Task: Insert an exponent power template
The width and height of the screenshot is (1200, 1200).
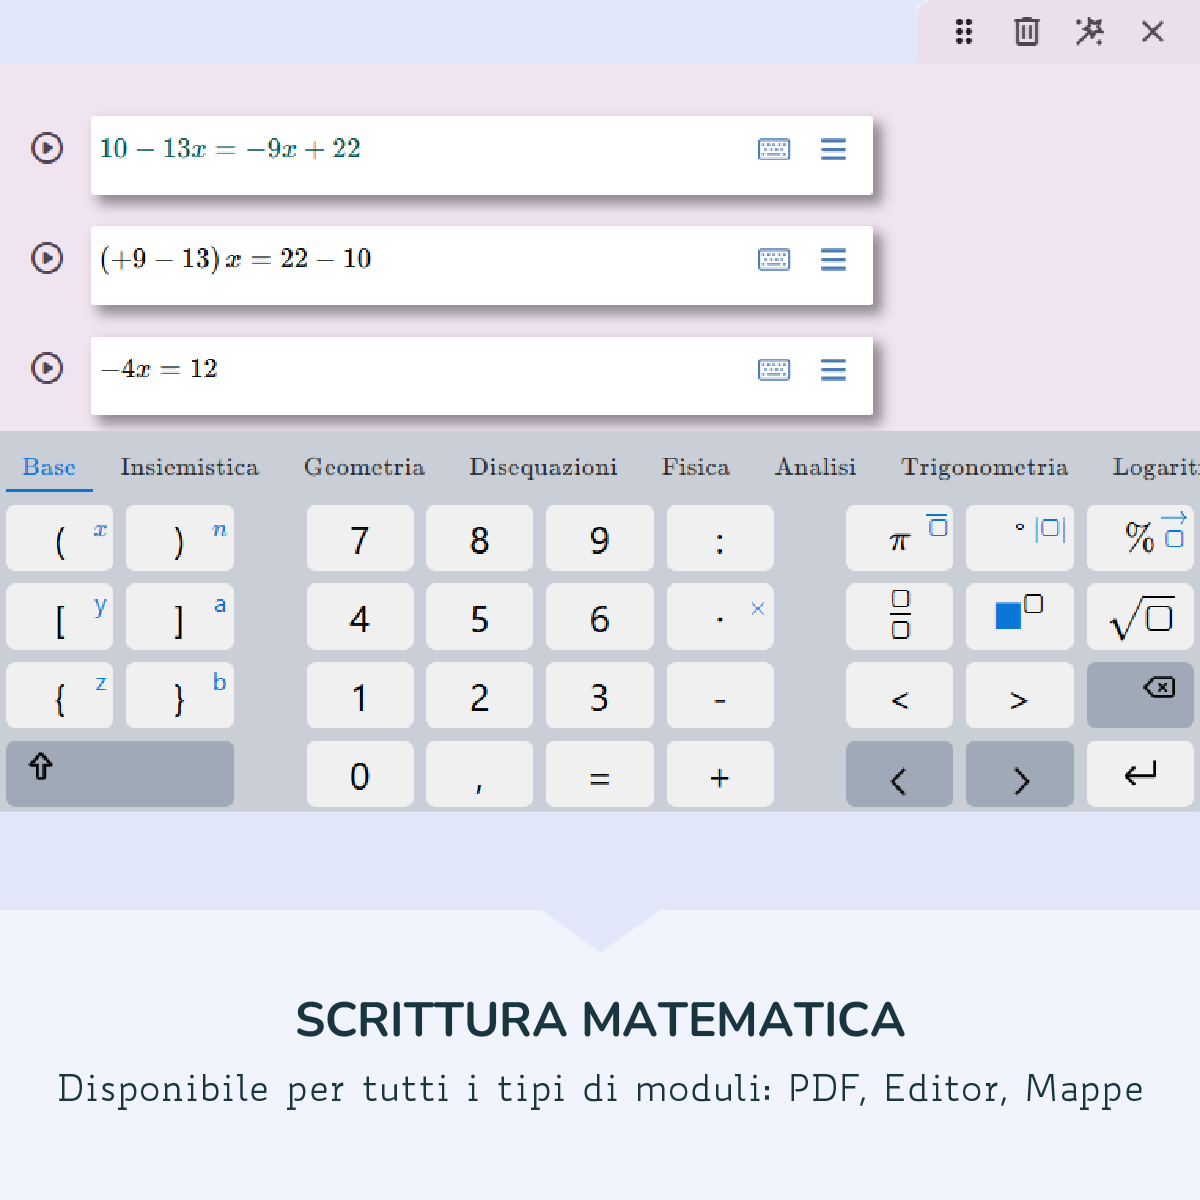Action: (1020, 617)
